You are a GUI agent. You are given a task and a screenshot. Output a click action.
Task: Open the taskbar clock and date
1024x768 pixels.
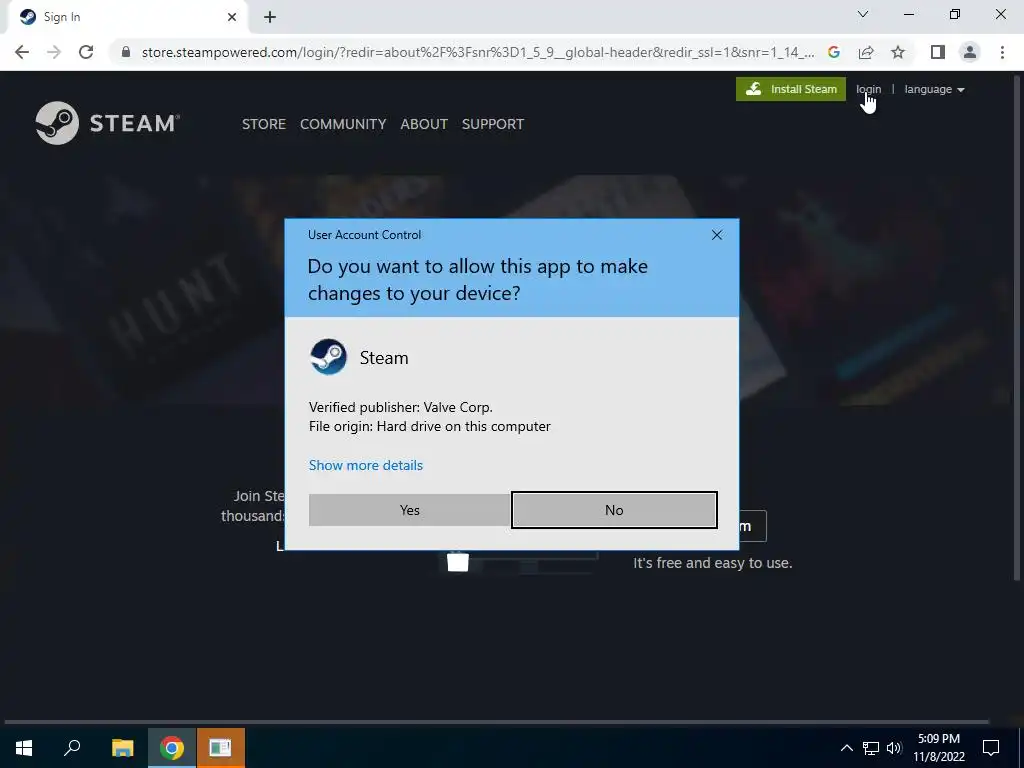click(938, 748)
